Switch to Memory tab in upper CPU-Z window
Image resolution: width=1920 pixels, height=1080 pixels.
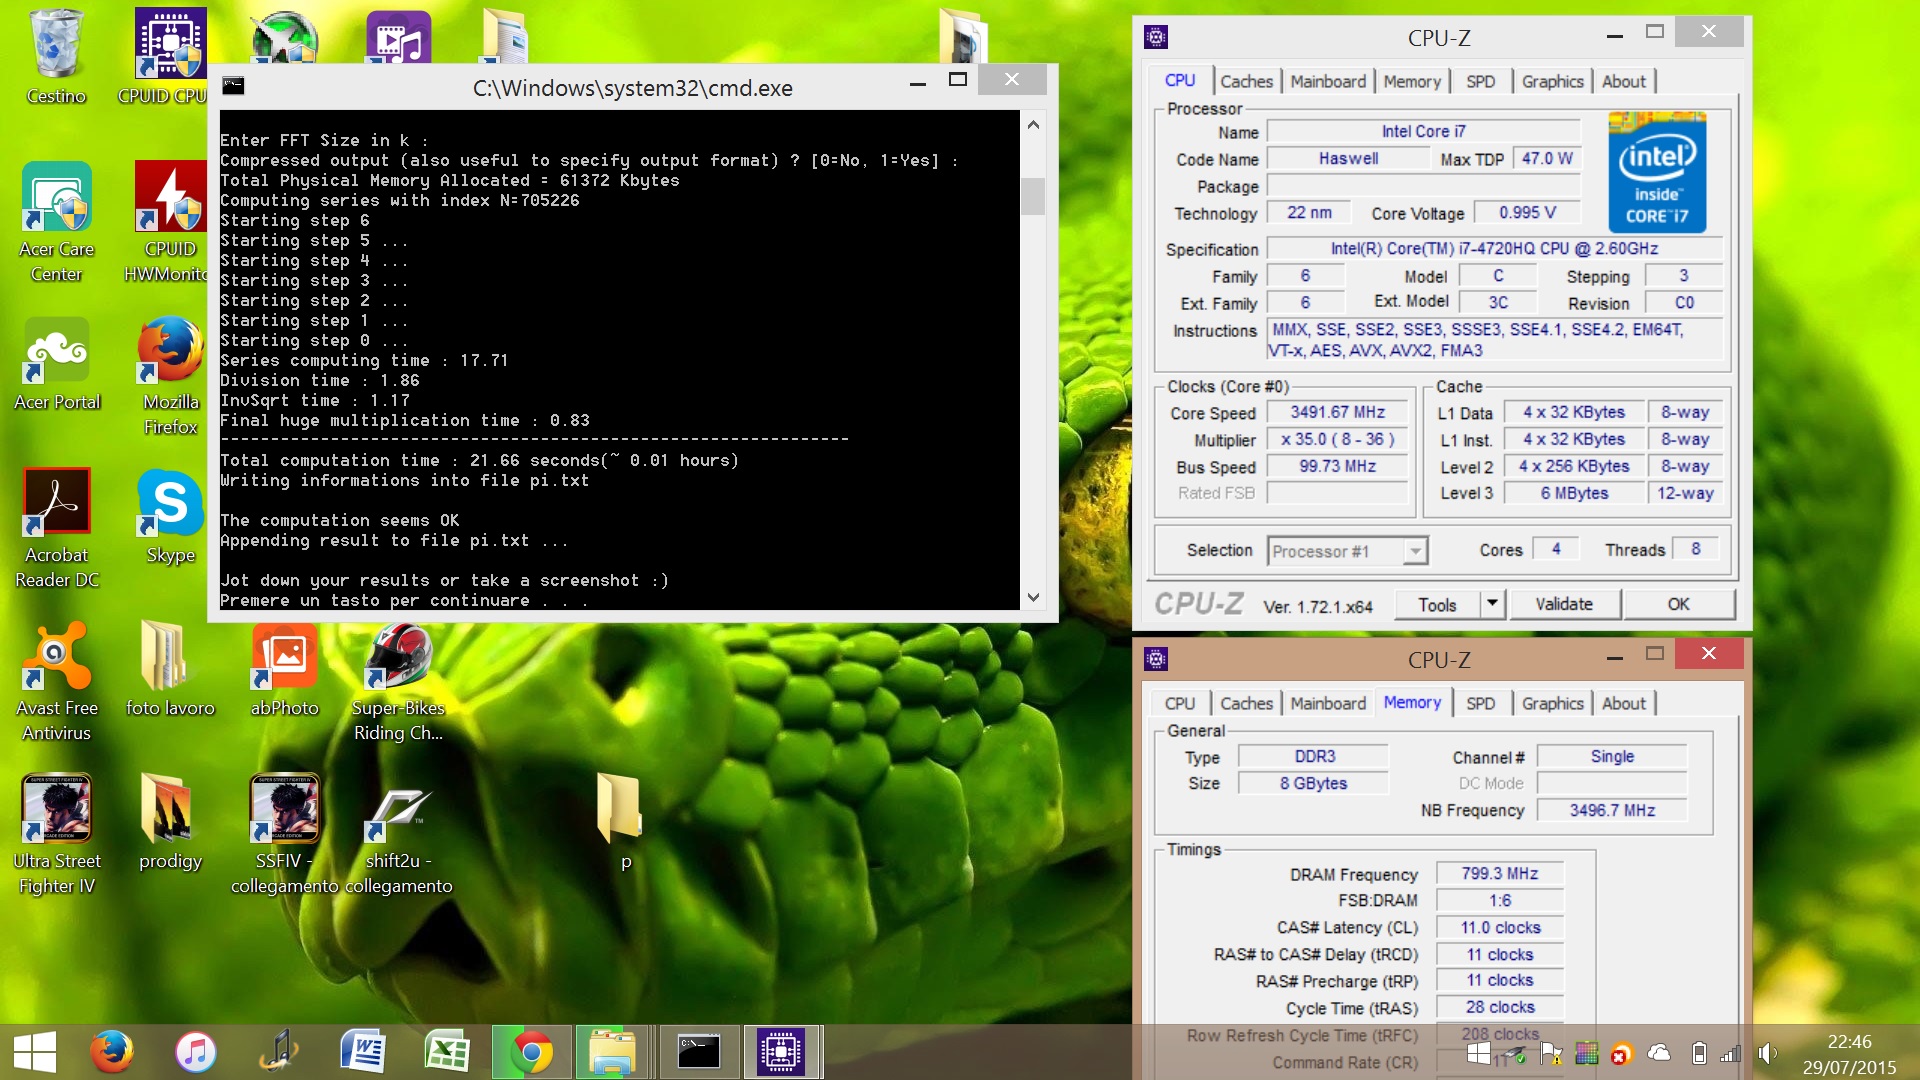click(x=1412, y=82)
